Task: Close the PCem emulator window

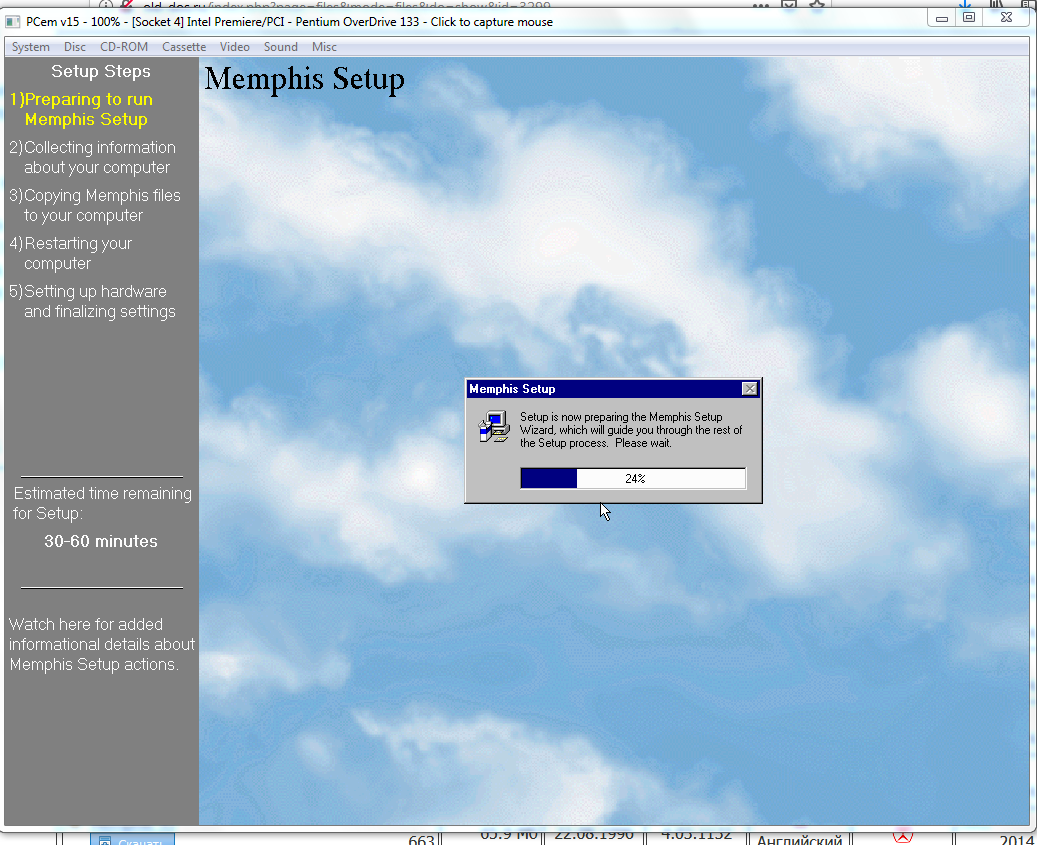Action: 1007,19
